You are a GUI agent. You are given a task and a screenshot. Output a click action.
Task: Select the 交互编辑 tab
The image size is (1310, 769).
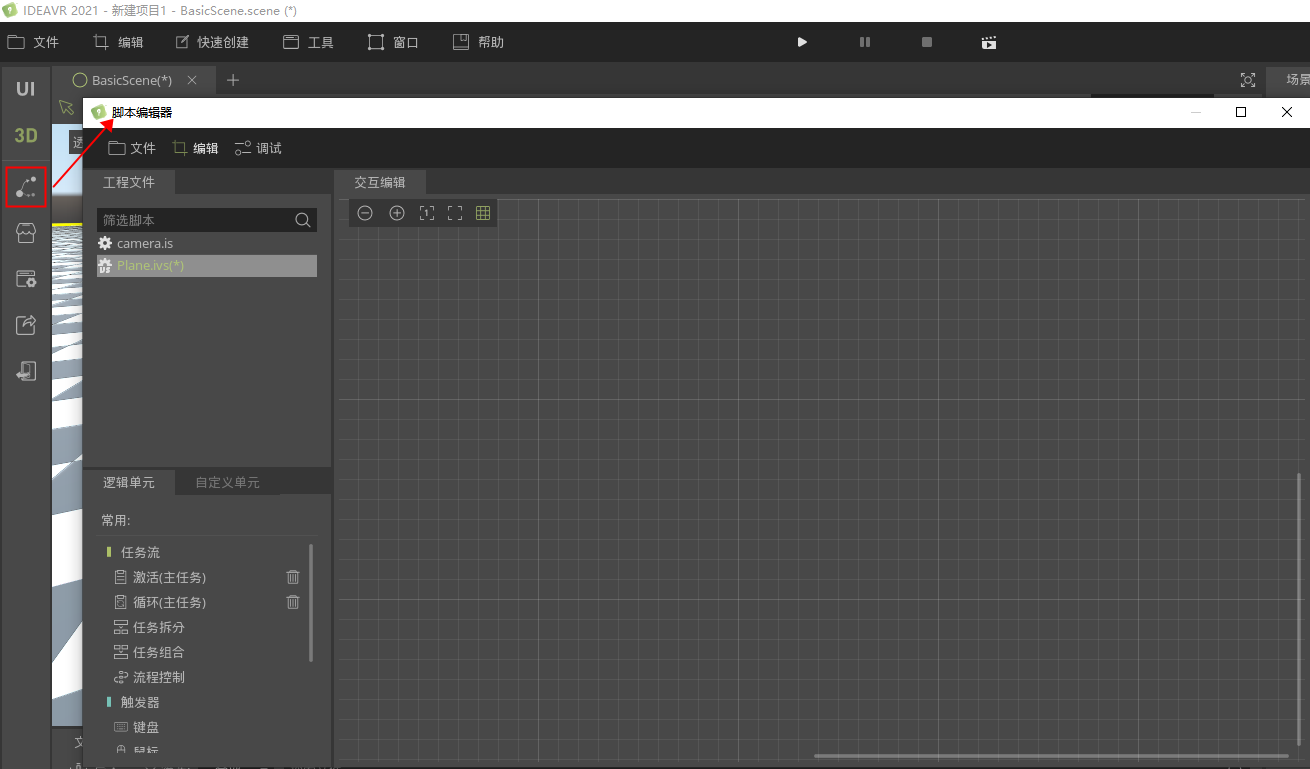coord(380,182)
